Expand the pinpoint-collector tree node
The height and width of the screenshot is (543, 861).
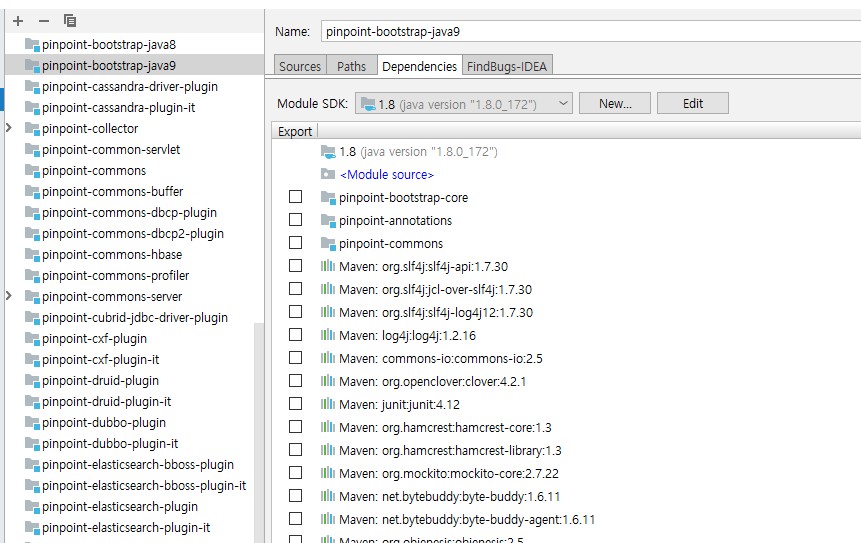click(9, 128)
